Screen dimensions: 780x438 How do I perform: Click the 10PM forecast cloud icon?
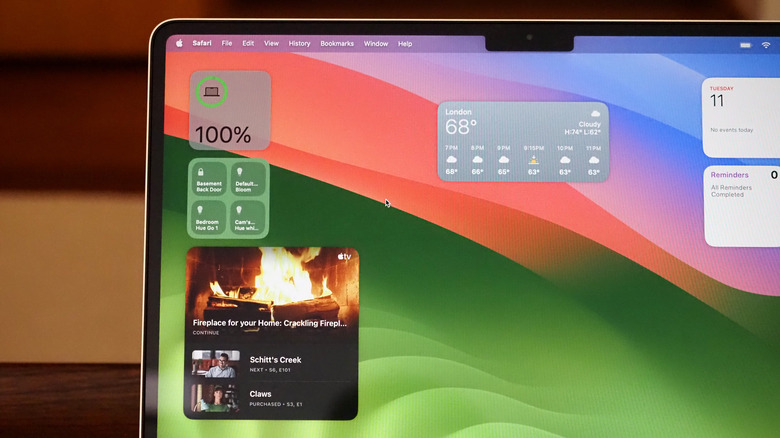pos(565,160)
